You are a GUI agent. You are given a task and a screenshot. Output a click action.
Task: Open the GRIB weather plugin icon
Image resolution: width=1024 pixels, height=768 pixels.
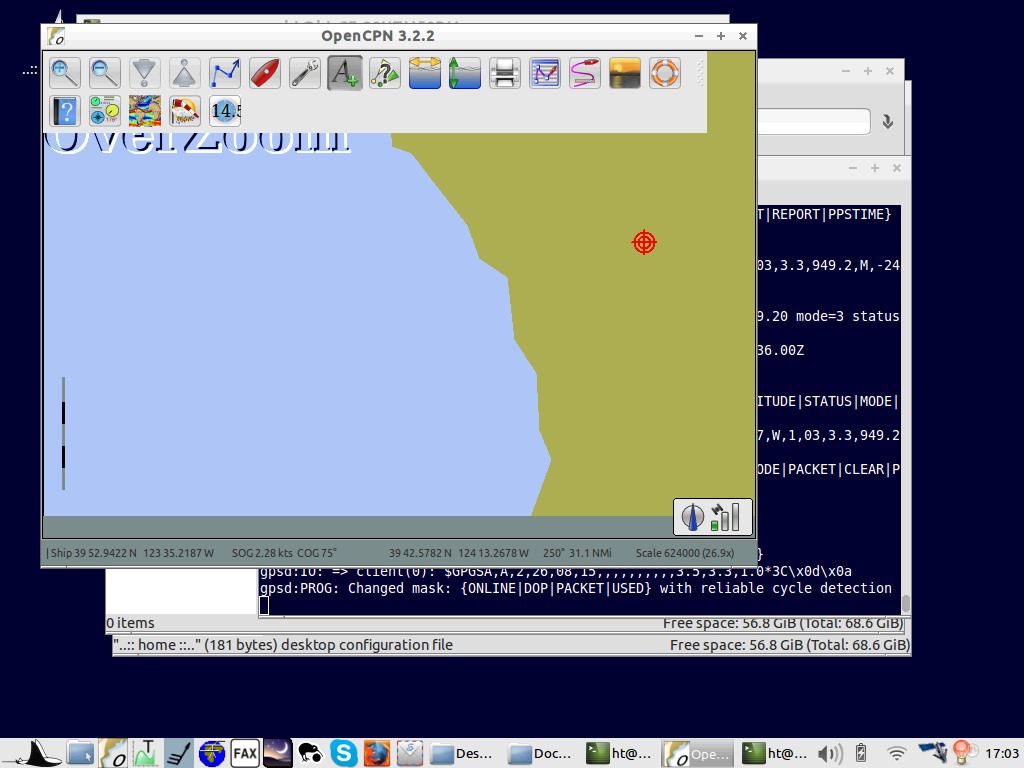click(x=145, y=110)
